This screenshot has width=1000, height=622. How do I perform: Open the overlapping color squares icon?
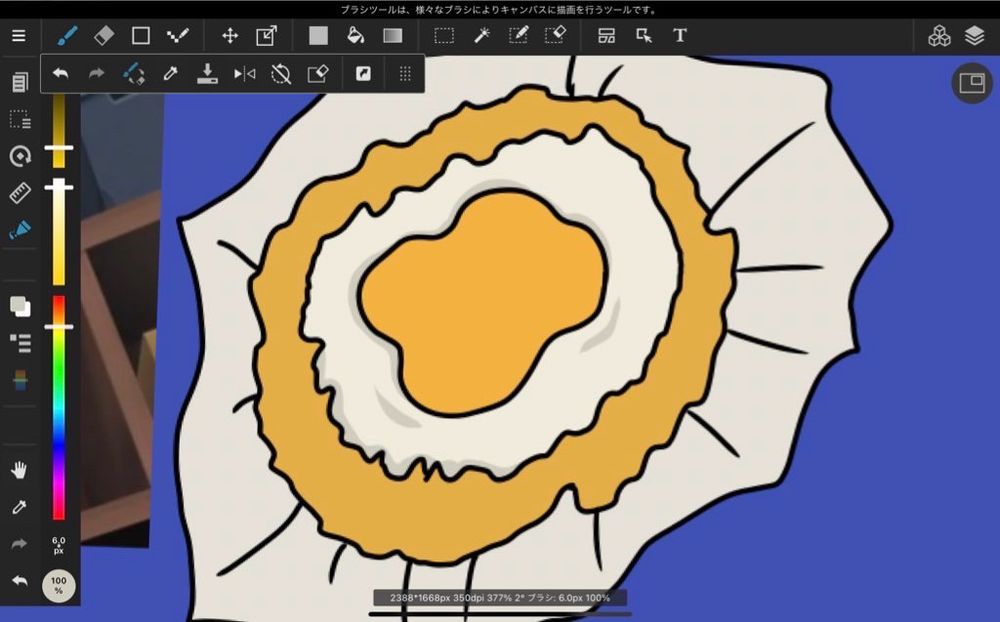click(20, 306)
